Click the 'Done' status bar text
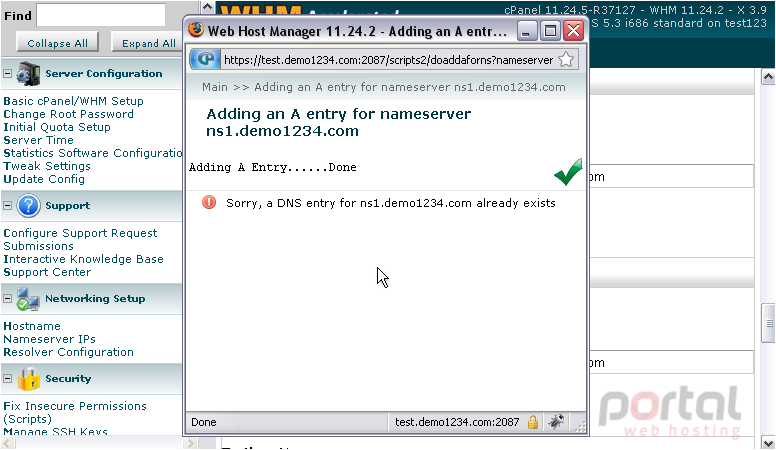Viewport: 776px width, 450px height. pos(204,422)
